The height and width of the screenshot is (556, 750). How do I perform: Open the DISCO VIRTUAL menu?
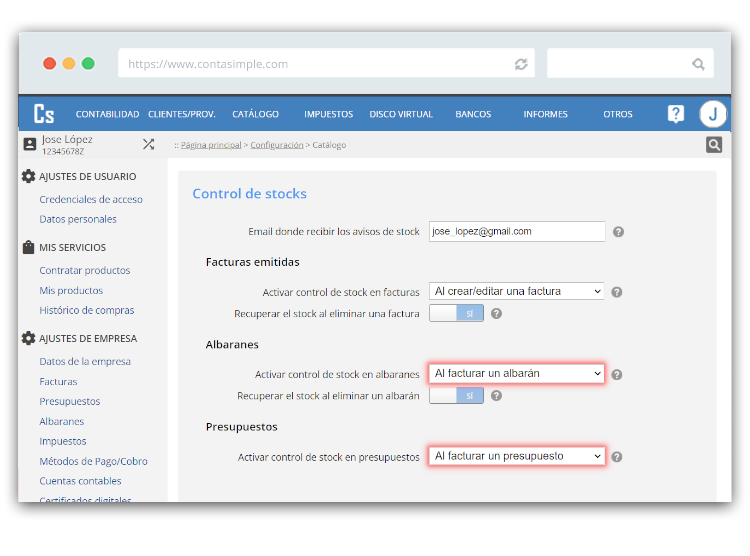click(x=401, y=114)
